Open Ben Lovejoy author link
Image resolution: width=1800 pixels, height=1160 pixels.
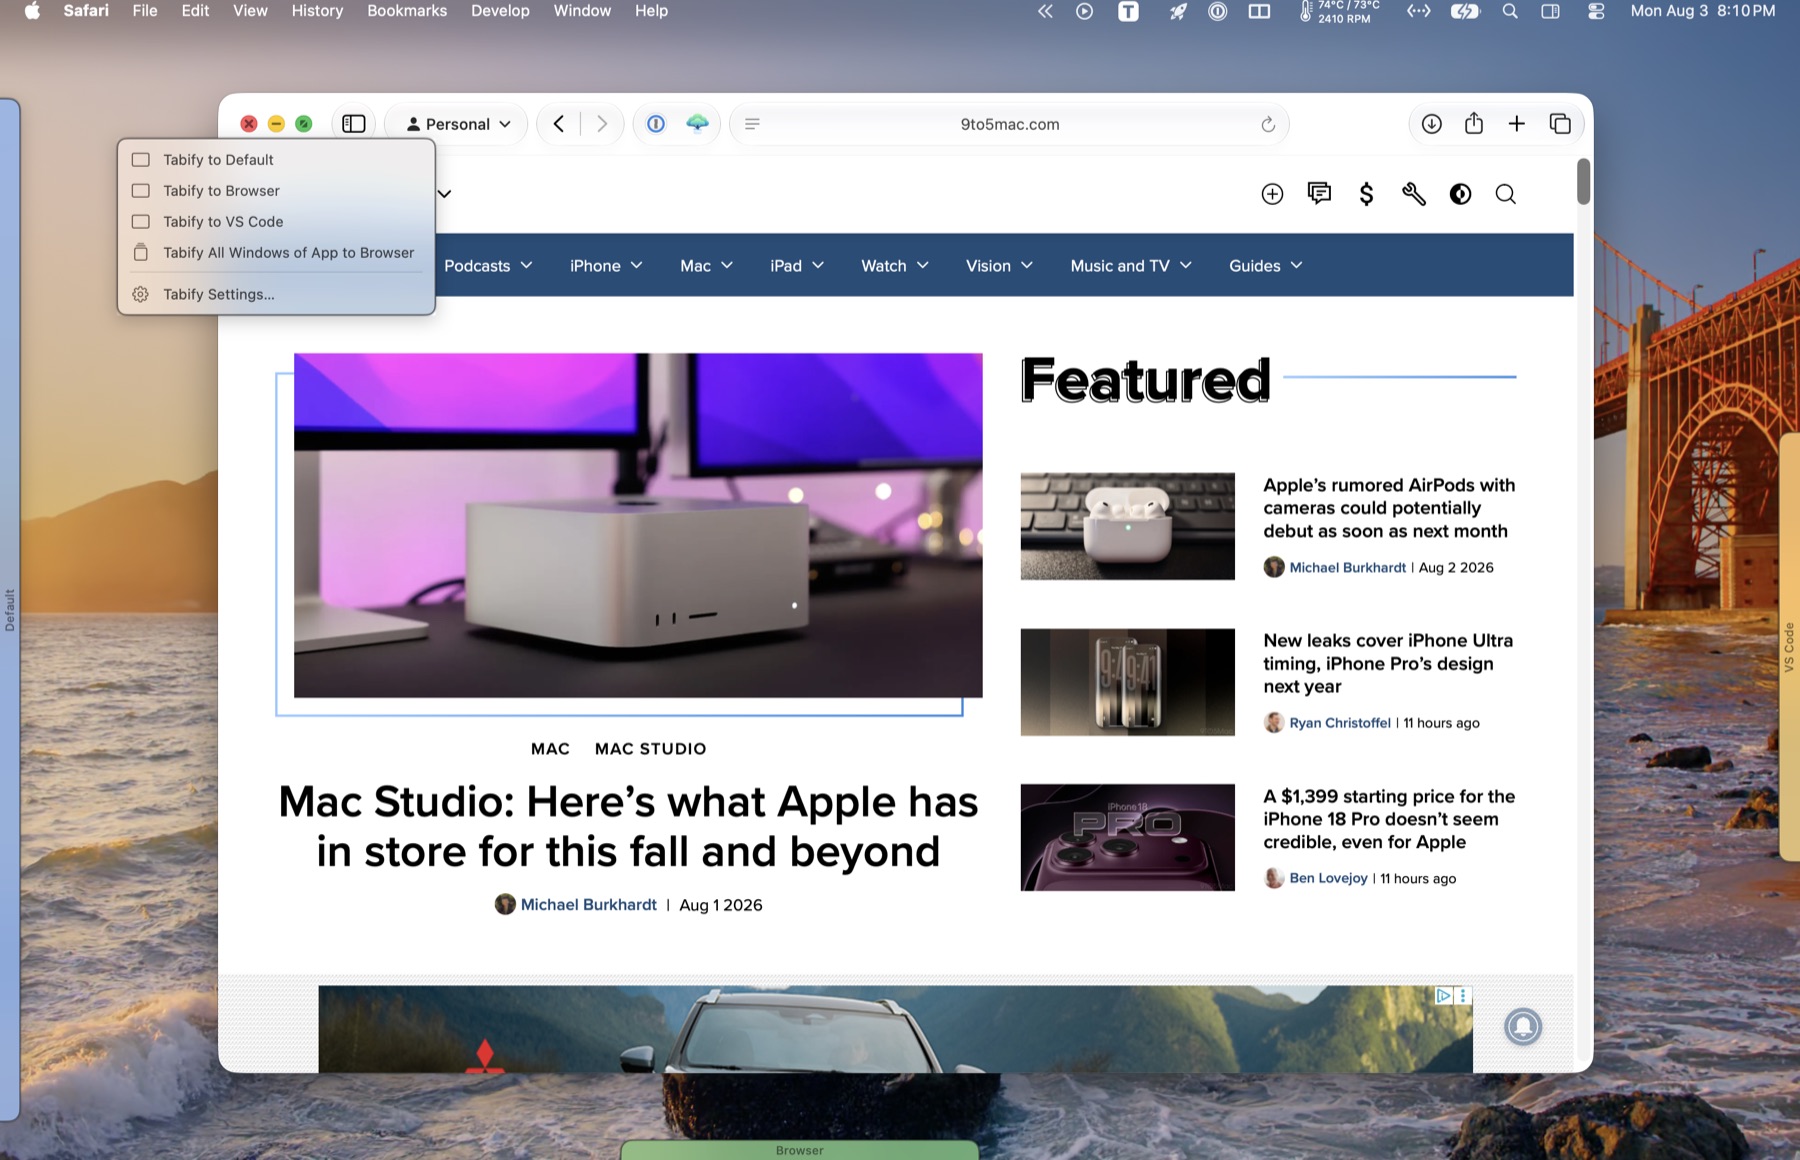click(x=1328, y=878)
